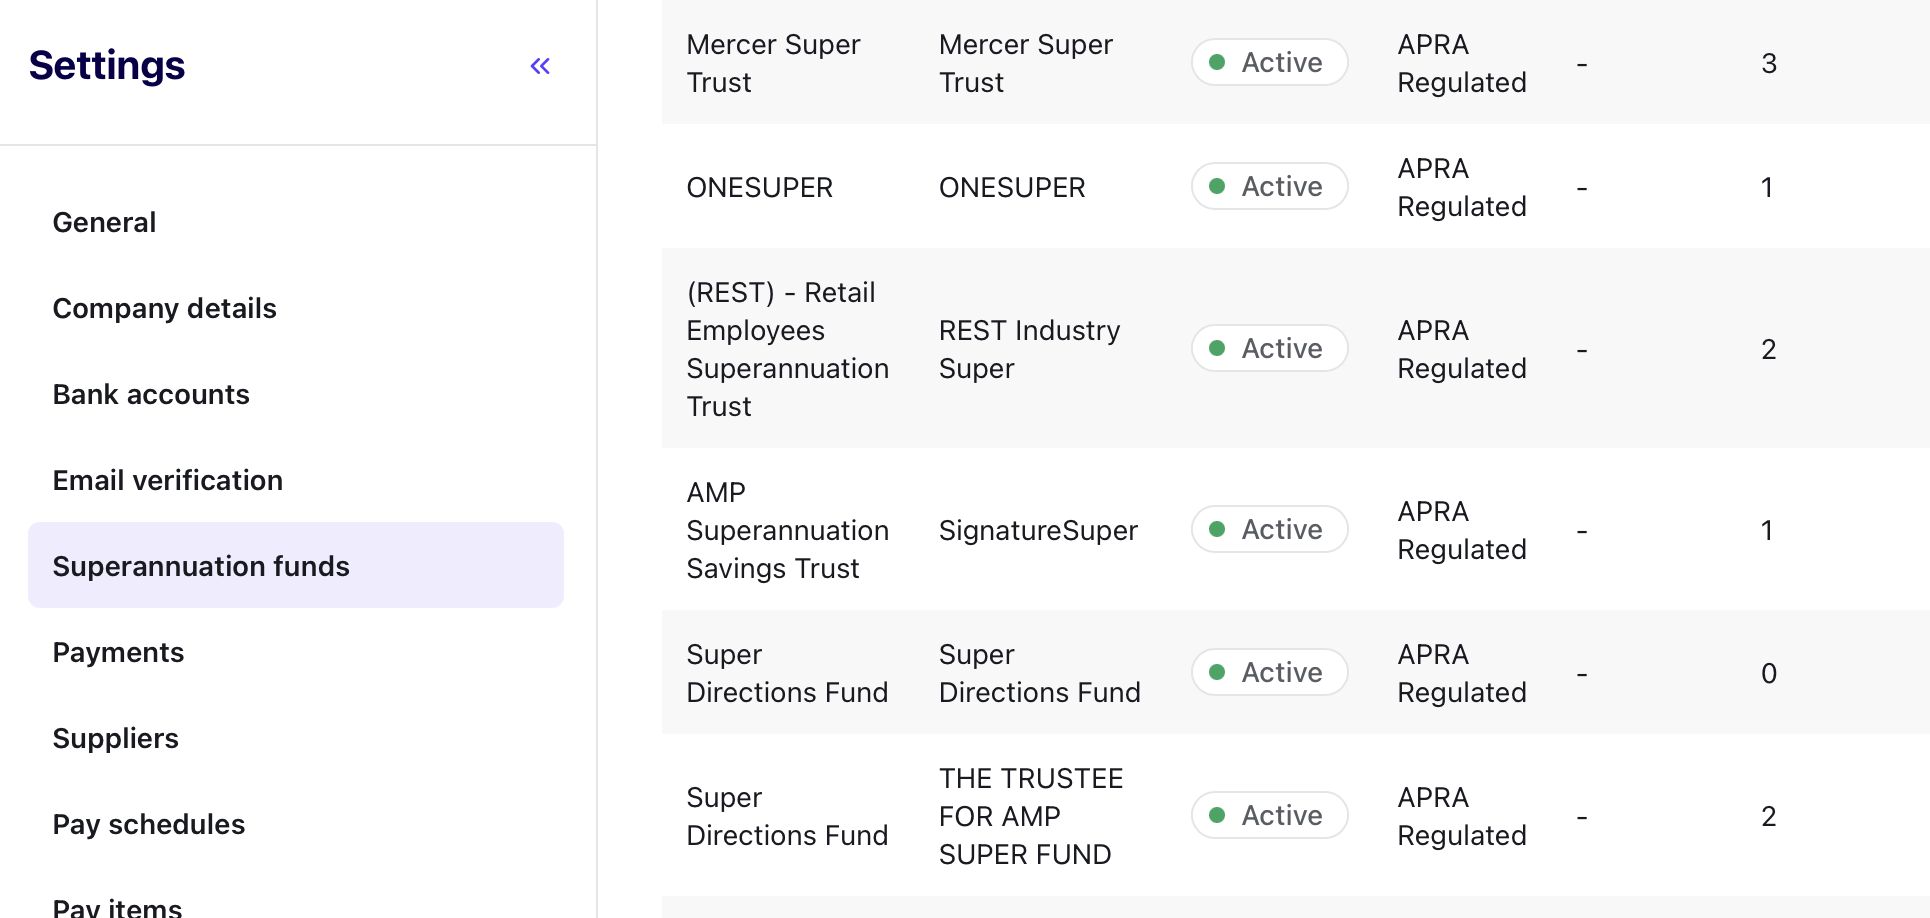This screenshot has height=918, width=1930.
Task: Click Active badge for REST Industry Super
Action: click(1270, 348)
